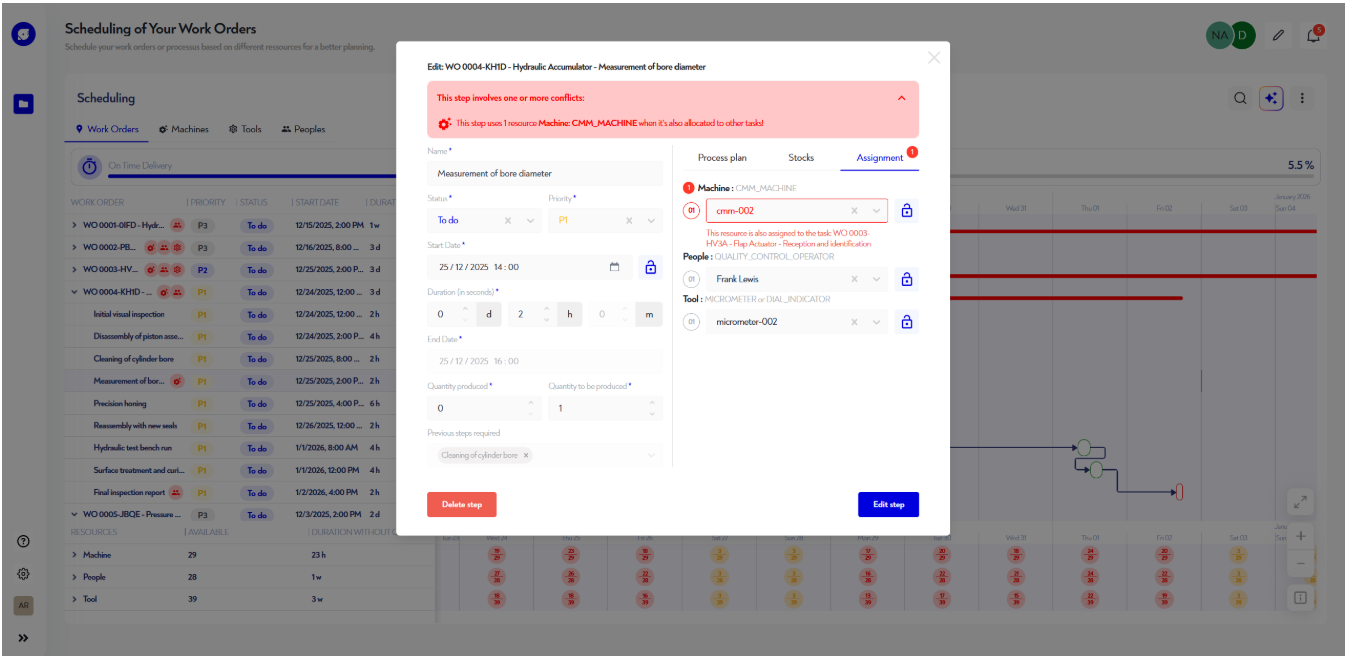Lock the micrometer-002 tool assignment
Screen dimensions: 1348x658
(x=906, y=321)
